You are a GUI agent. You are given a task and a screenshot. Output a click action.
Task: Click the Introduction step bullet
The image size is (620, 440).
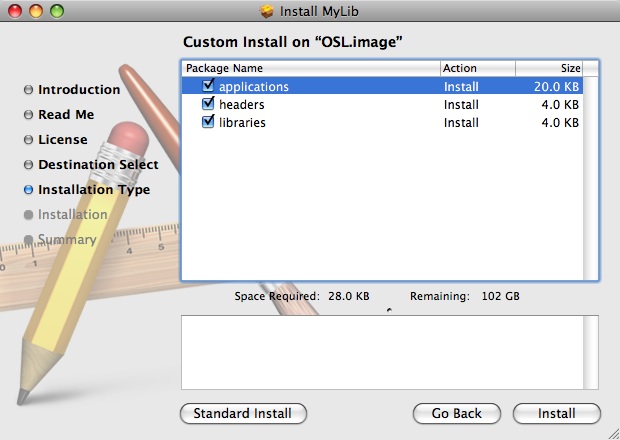tap(28, 90)
